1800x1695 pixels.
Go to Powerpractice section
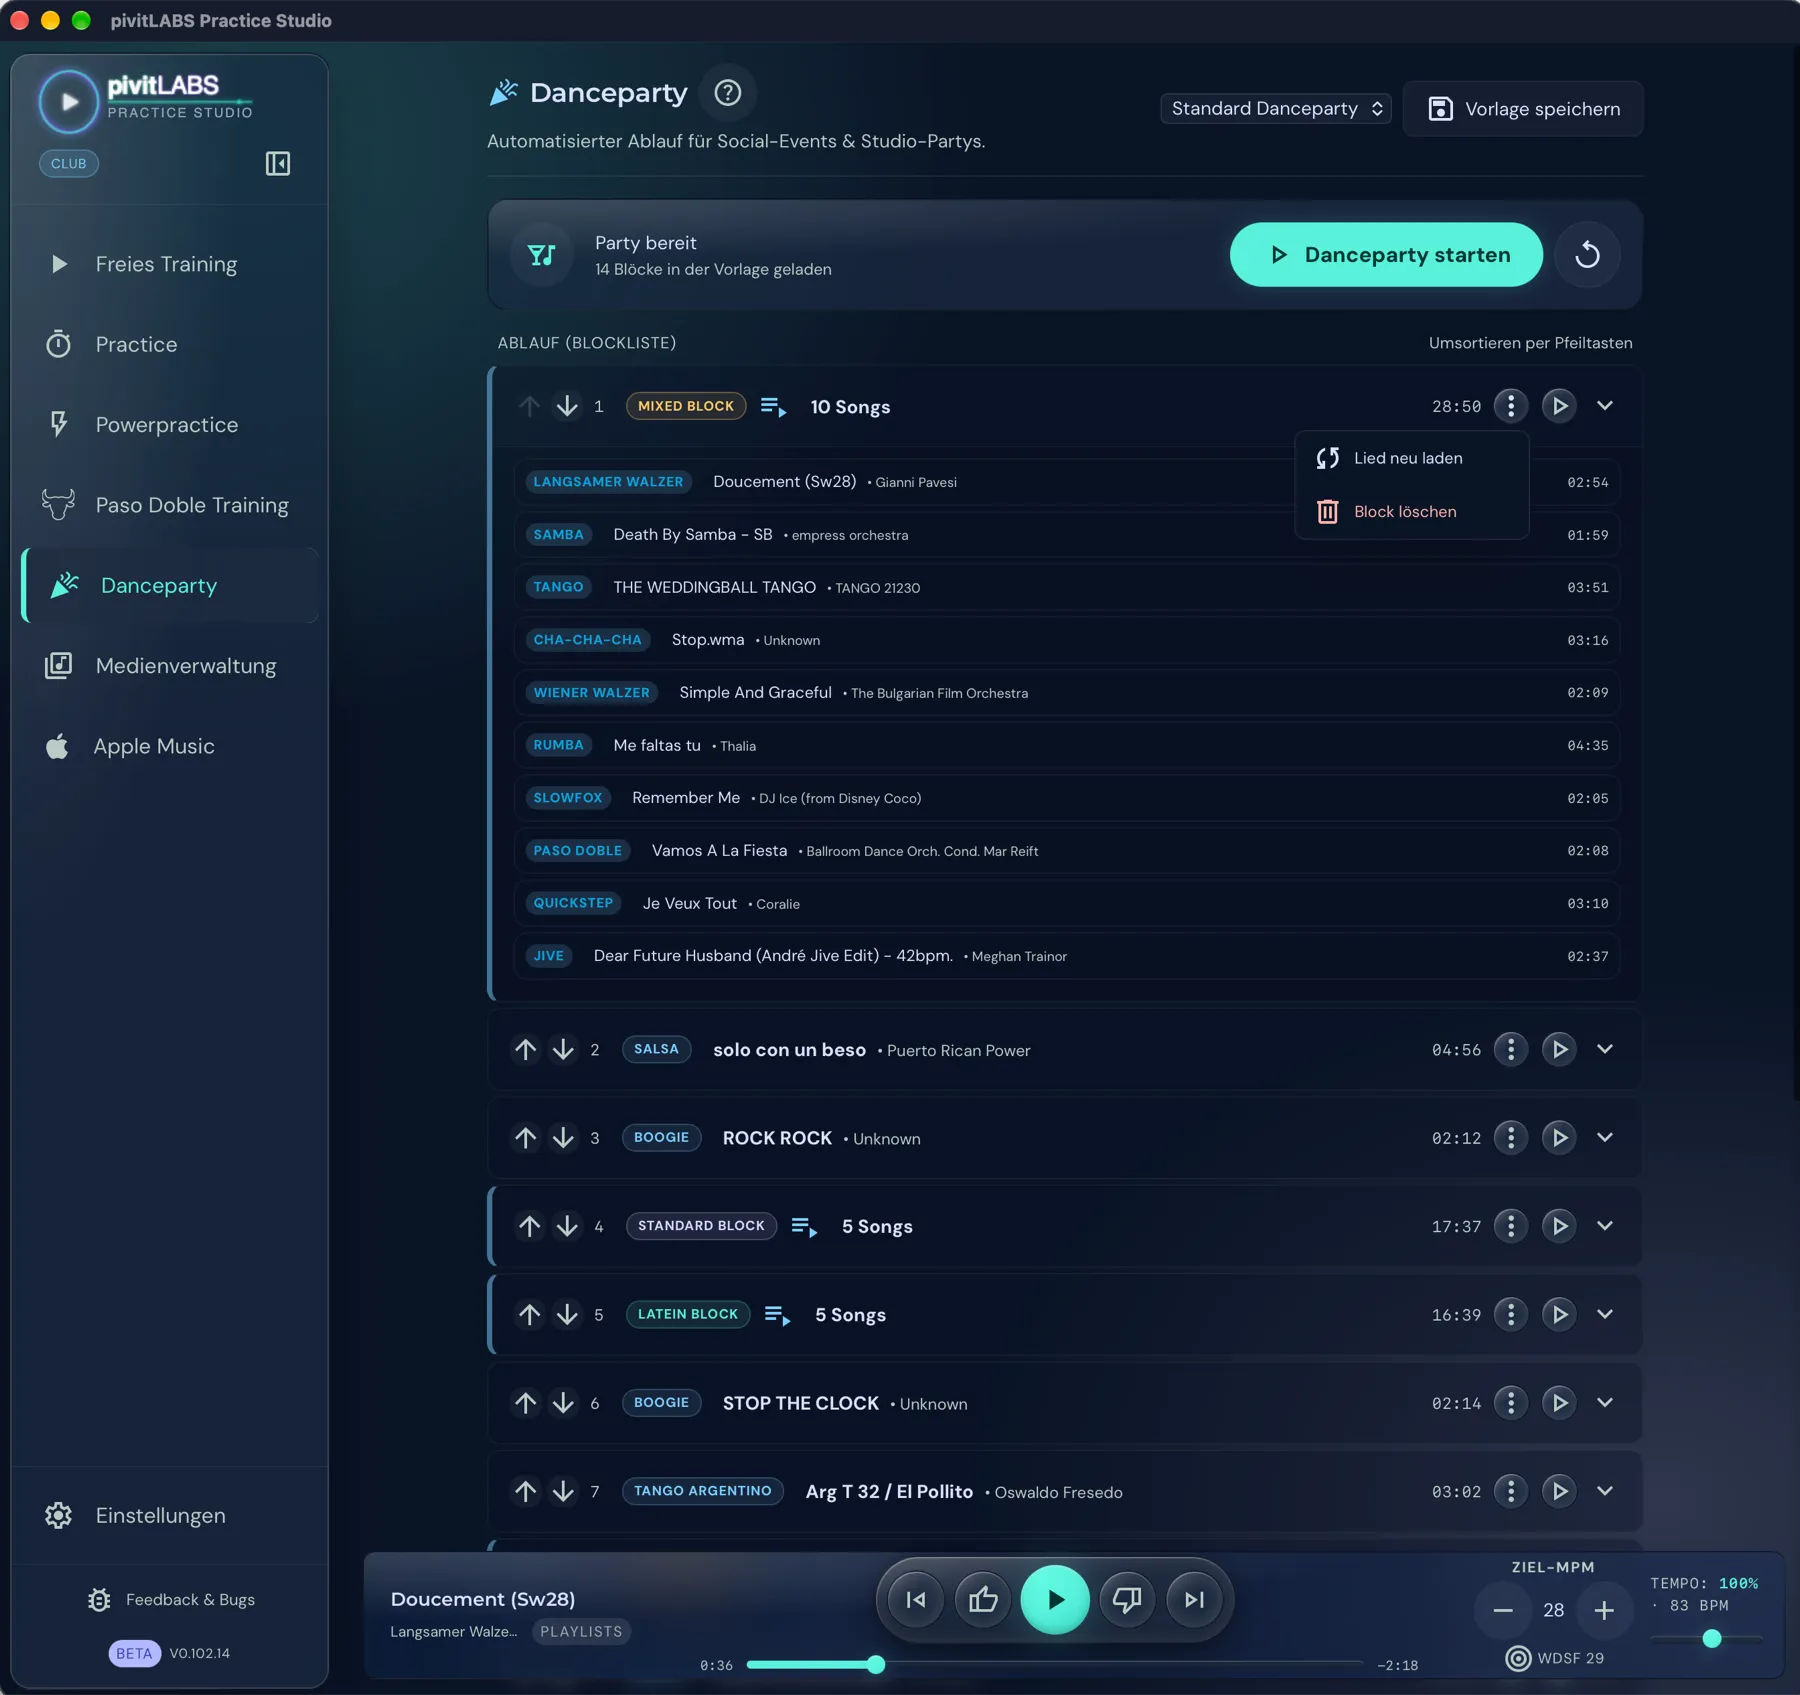(x=170, y=425)
